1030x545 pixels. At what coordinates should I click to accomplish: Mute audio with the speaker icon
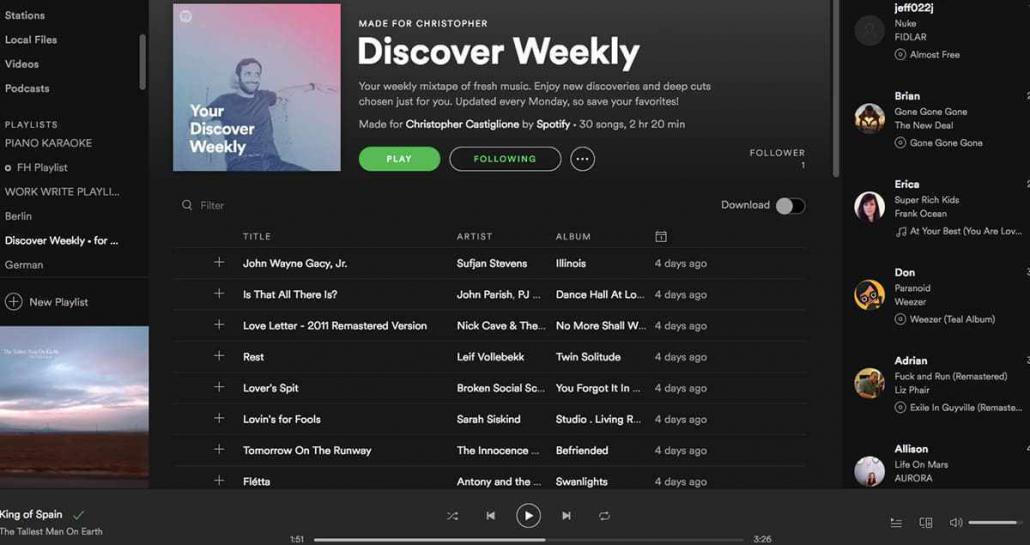pos(956,523)
